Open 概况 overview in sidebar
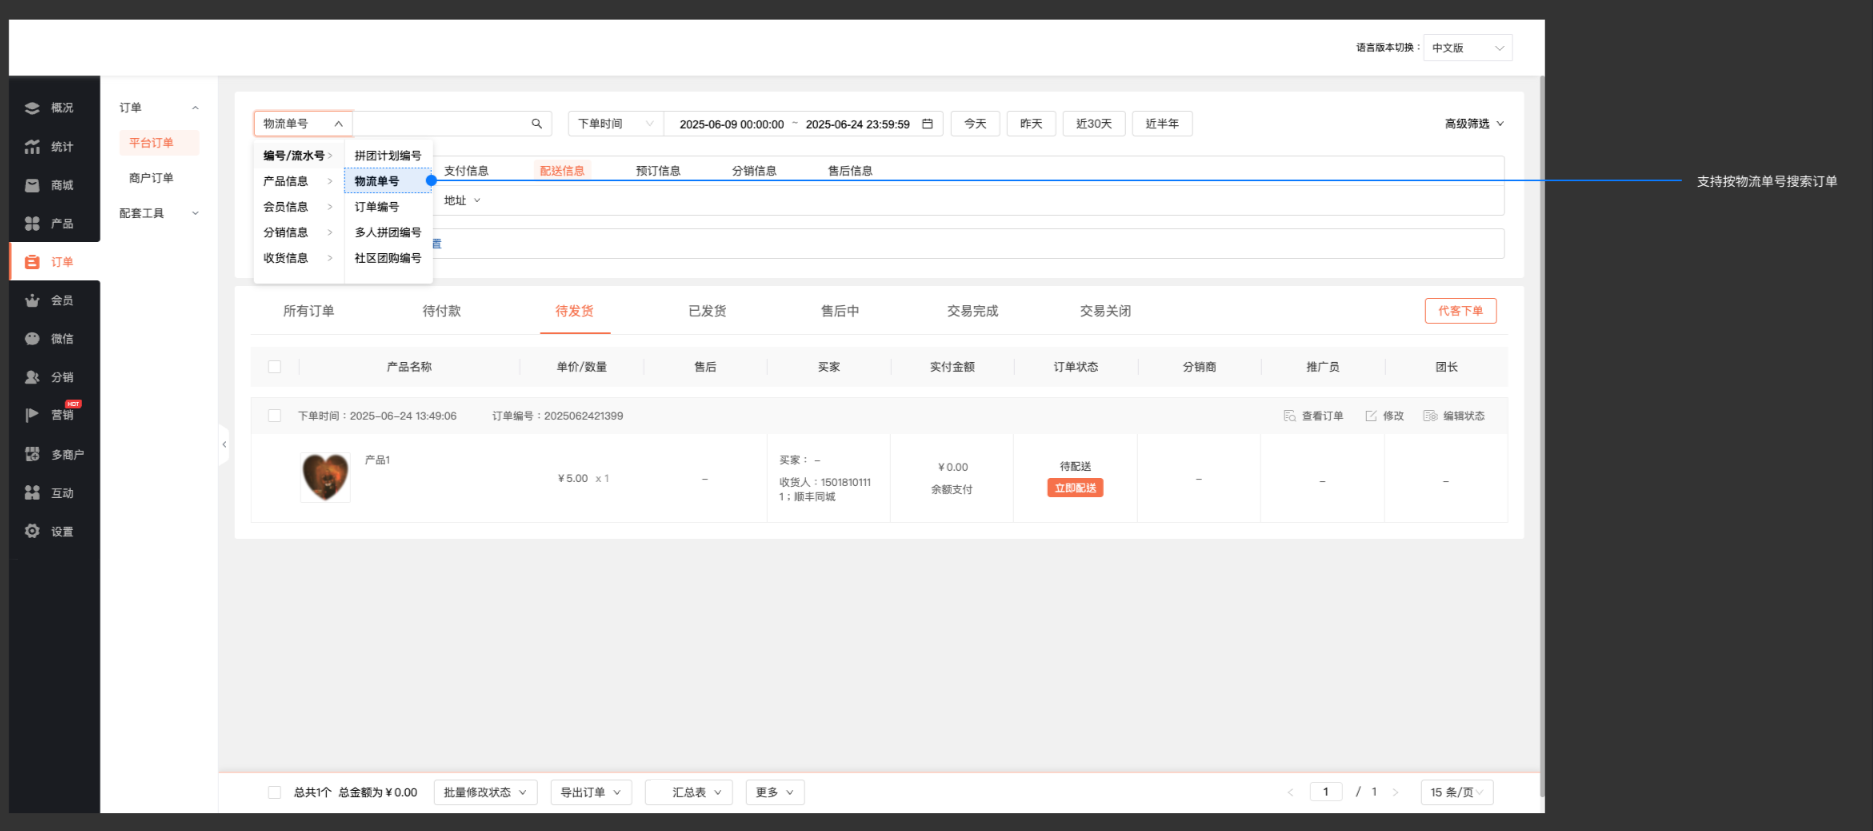The width and height of the screenshot is (1873, 831). (53, 108)
